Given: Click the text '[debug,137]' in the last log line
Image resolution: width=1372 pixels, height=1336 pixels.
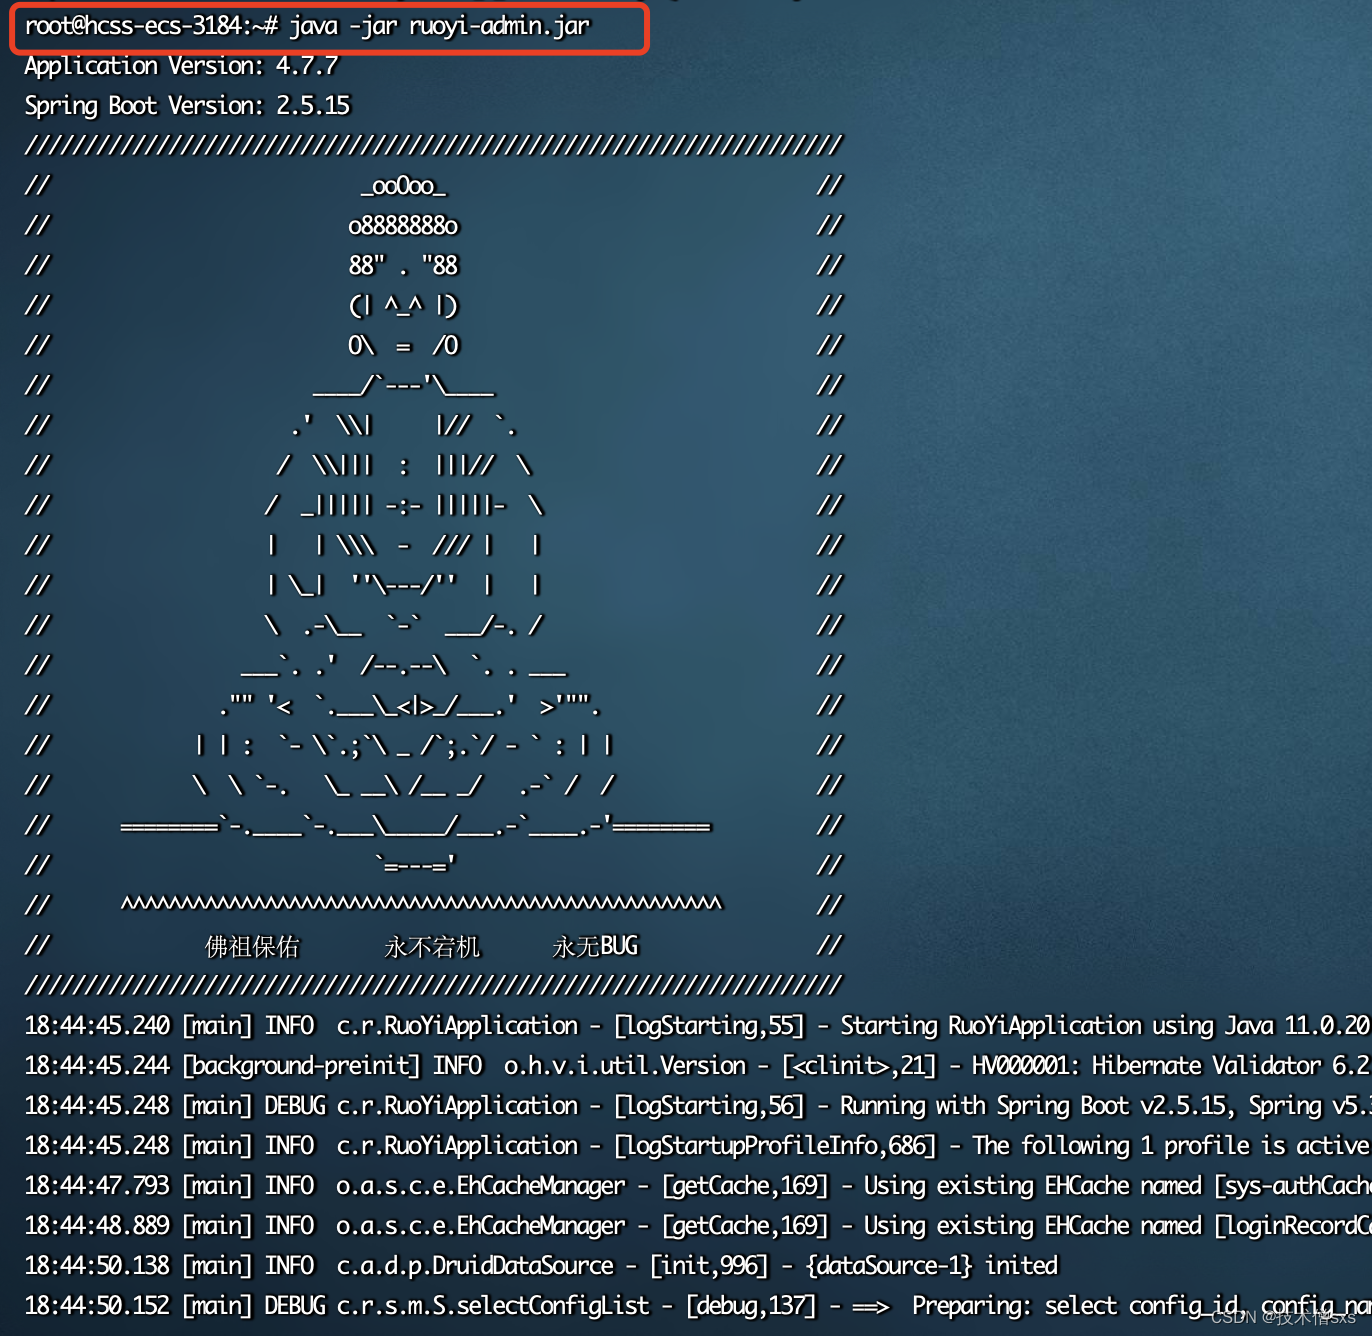Looking at the screenshot, I should click(751, 1306).
